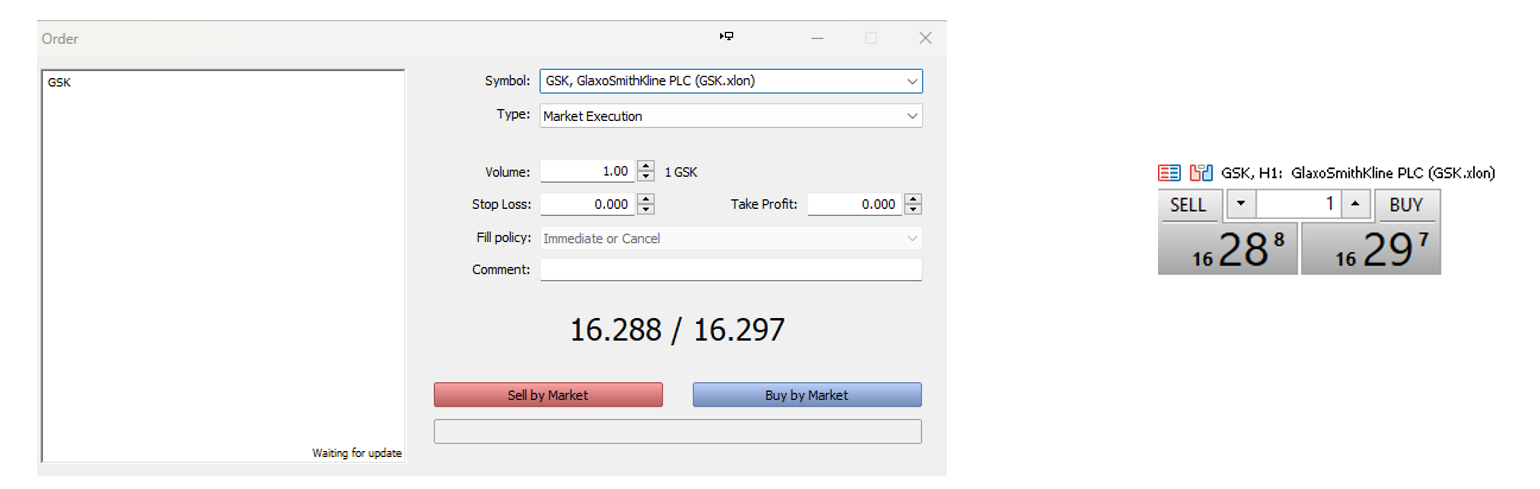
Task: Click SELL in the one-click trading panel
Action: (1188, 205)
